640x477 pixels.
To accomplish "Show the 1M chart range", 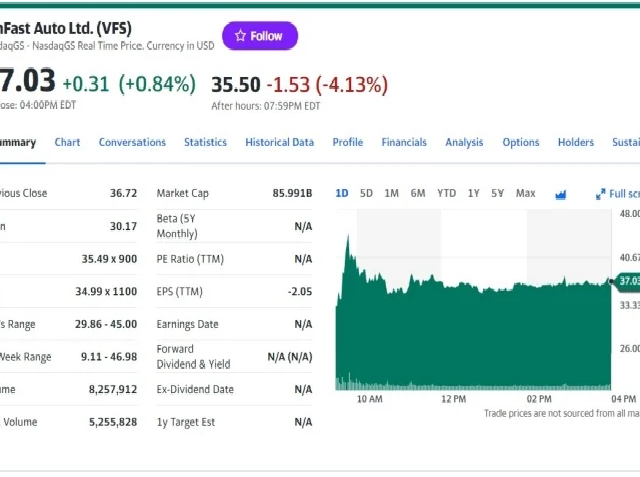I will tap(391, 193).
